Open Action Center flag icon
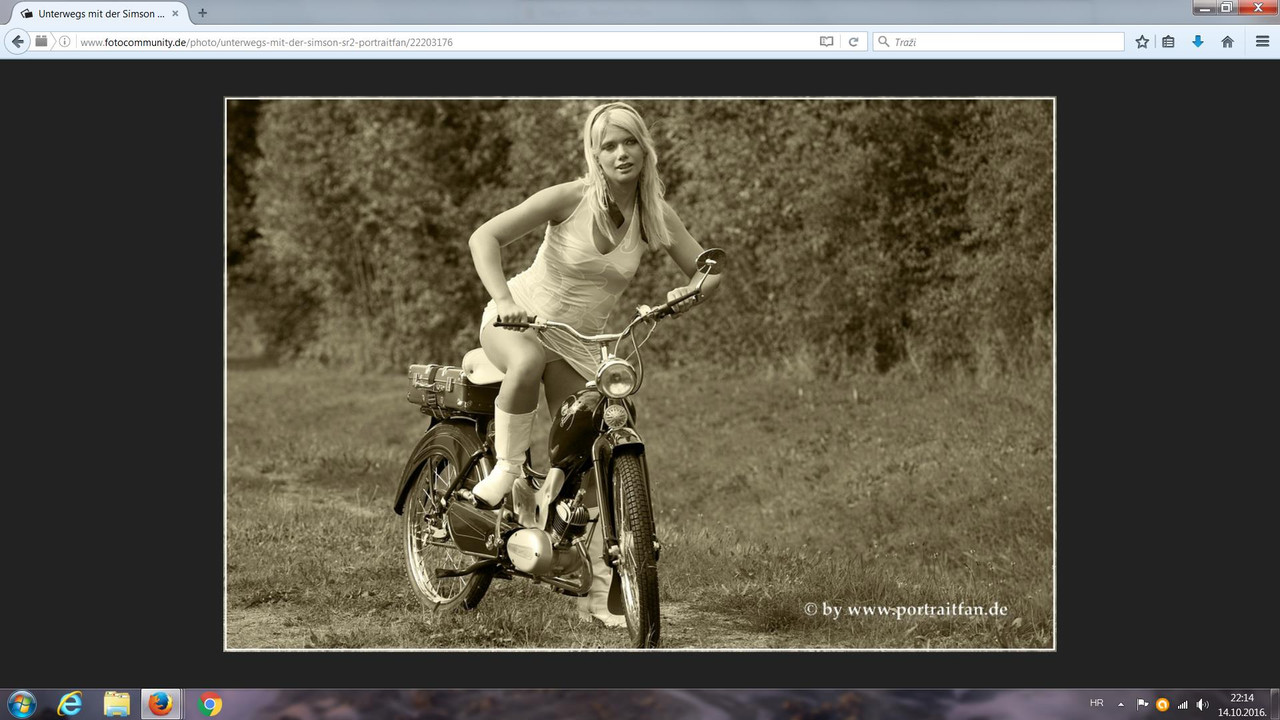The height and width of the screenshot is (720, 1280). [x=1143, y=704]
